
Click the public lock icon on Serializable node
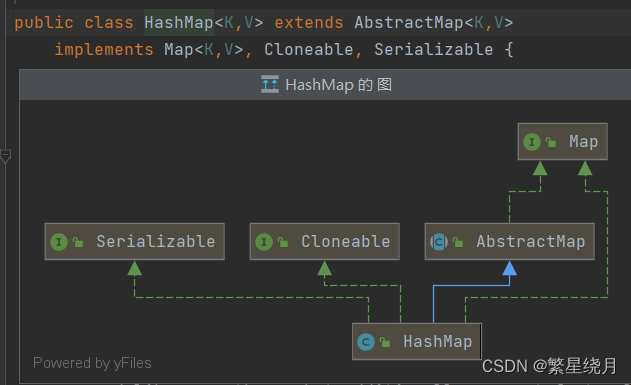[78, 241]
